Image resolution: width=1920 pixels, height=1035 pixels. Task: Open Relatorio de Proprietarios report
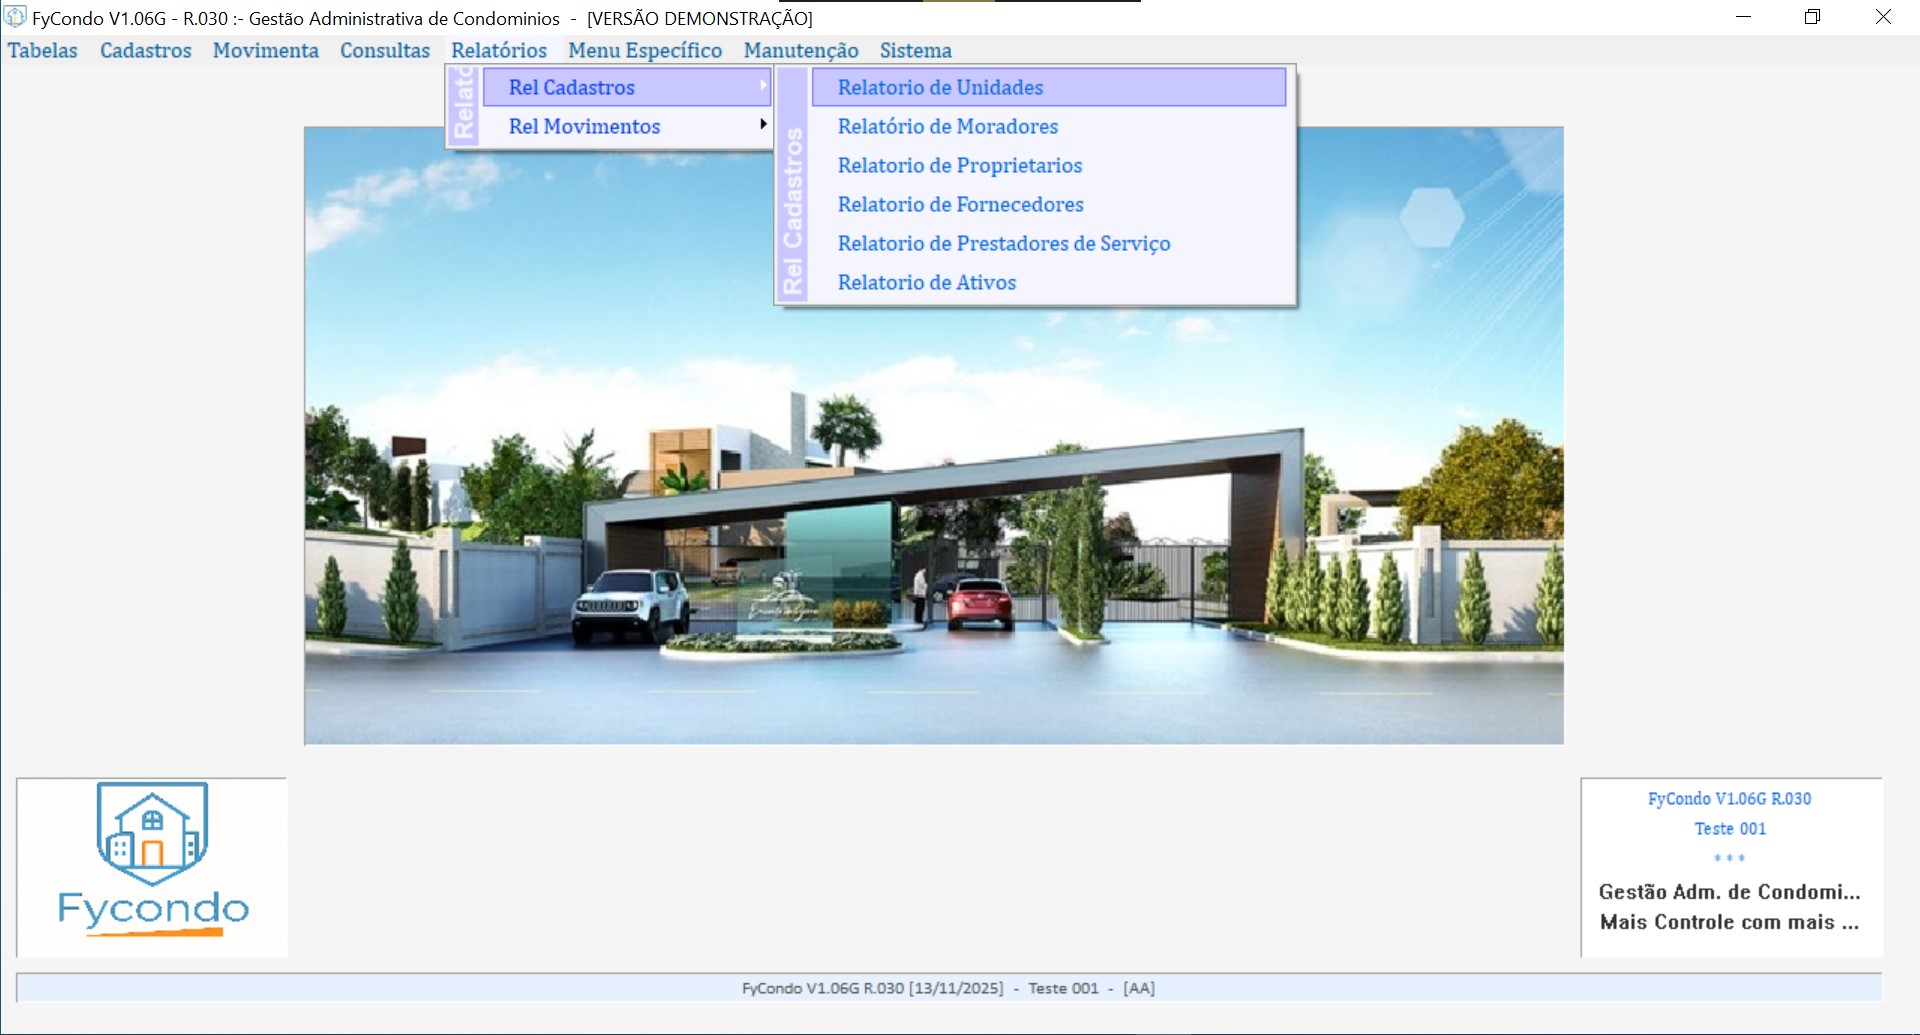(x=959, y=165)
